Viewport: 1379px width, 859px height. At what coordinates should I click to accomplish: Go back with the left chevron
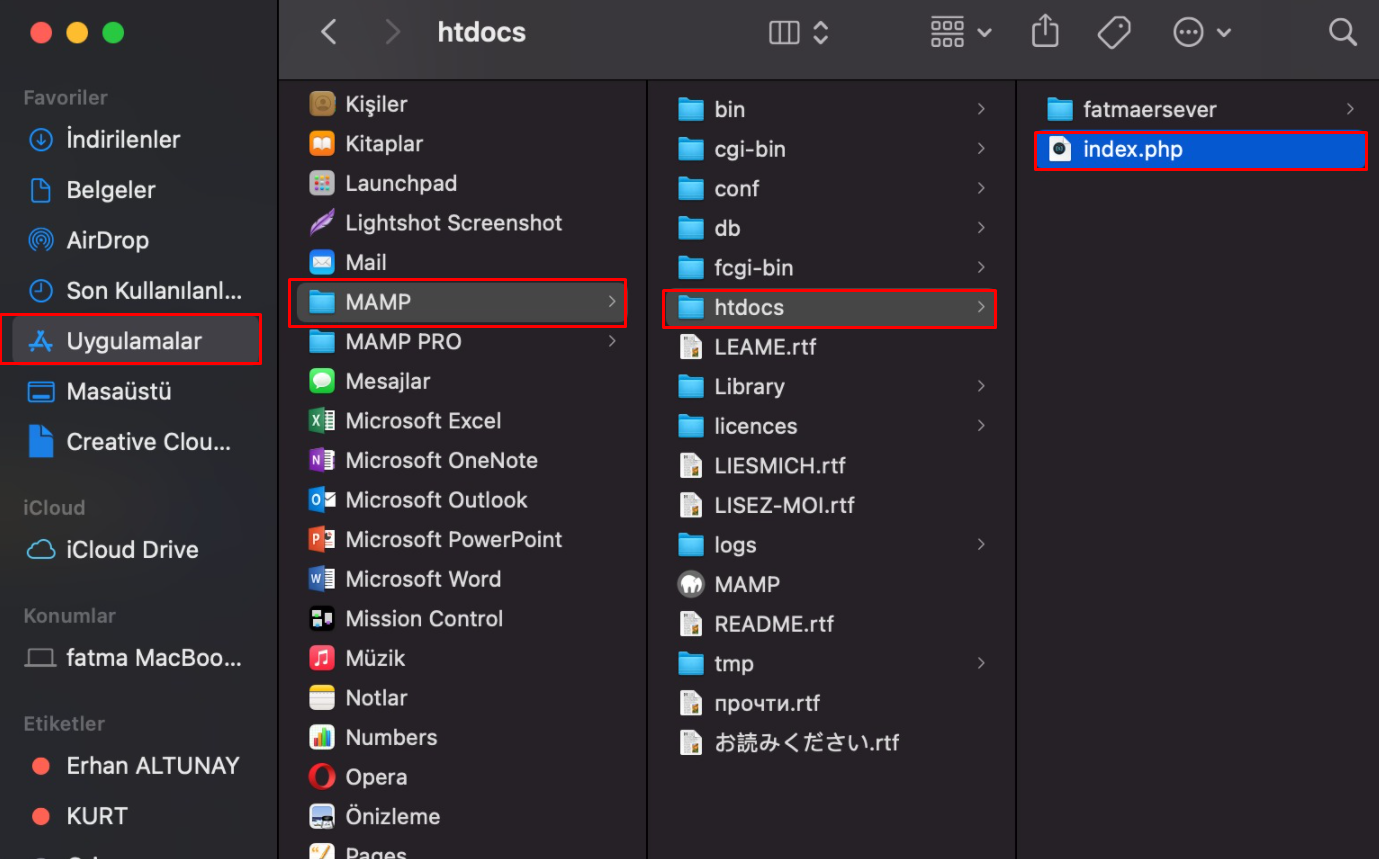(328, 32)
